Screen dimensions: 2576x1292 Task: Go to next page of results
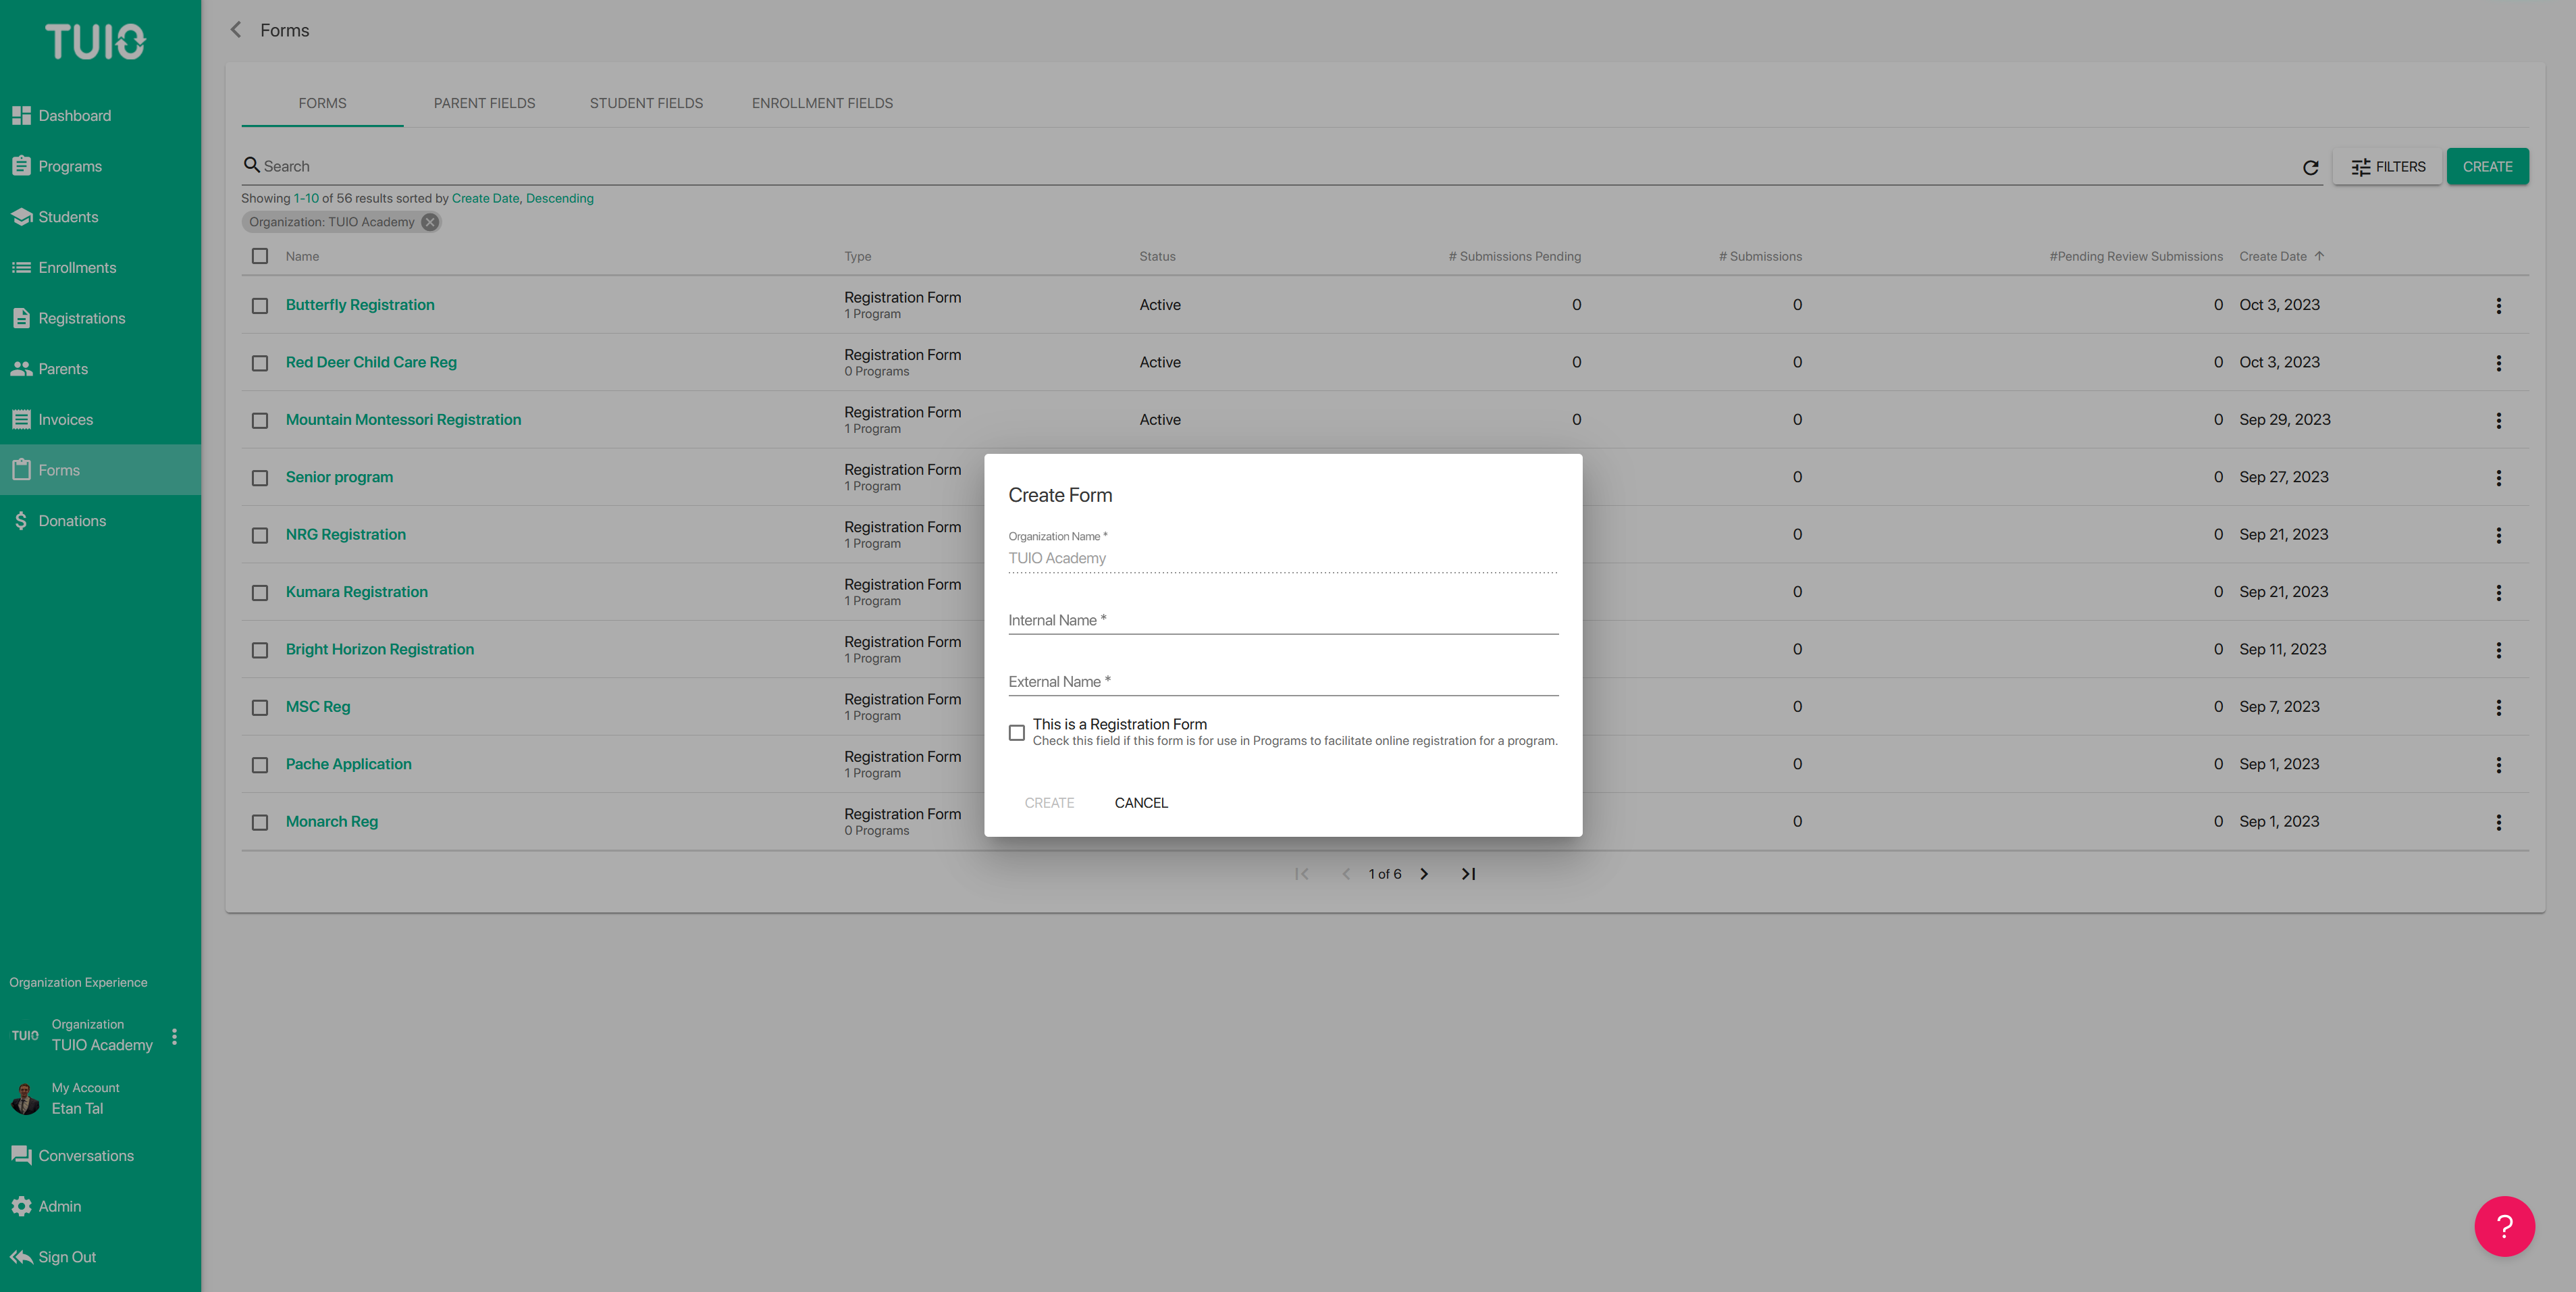[x=1424, y=874]
